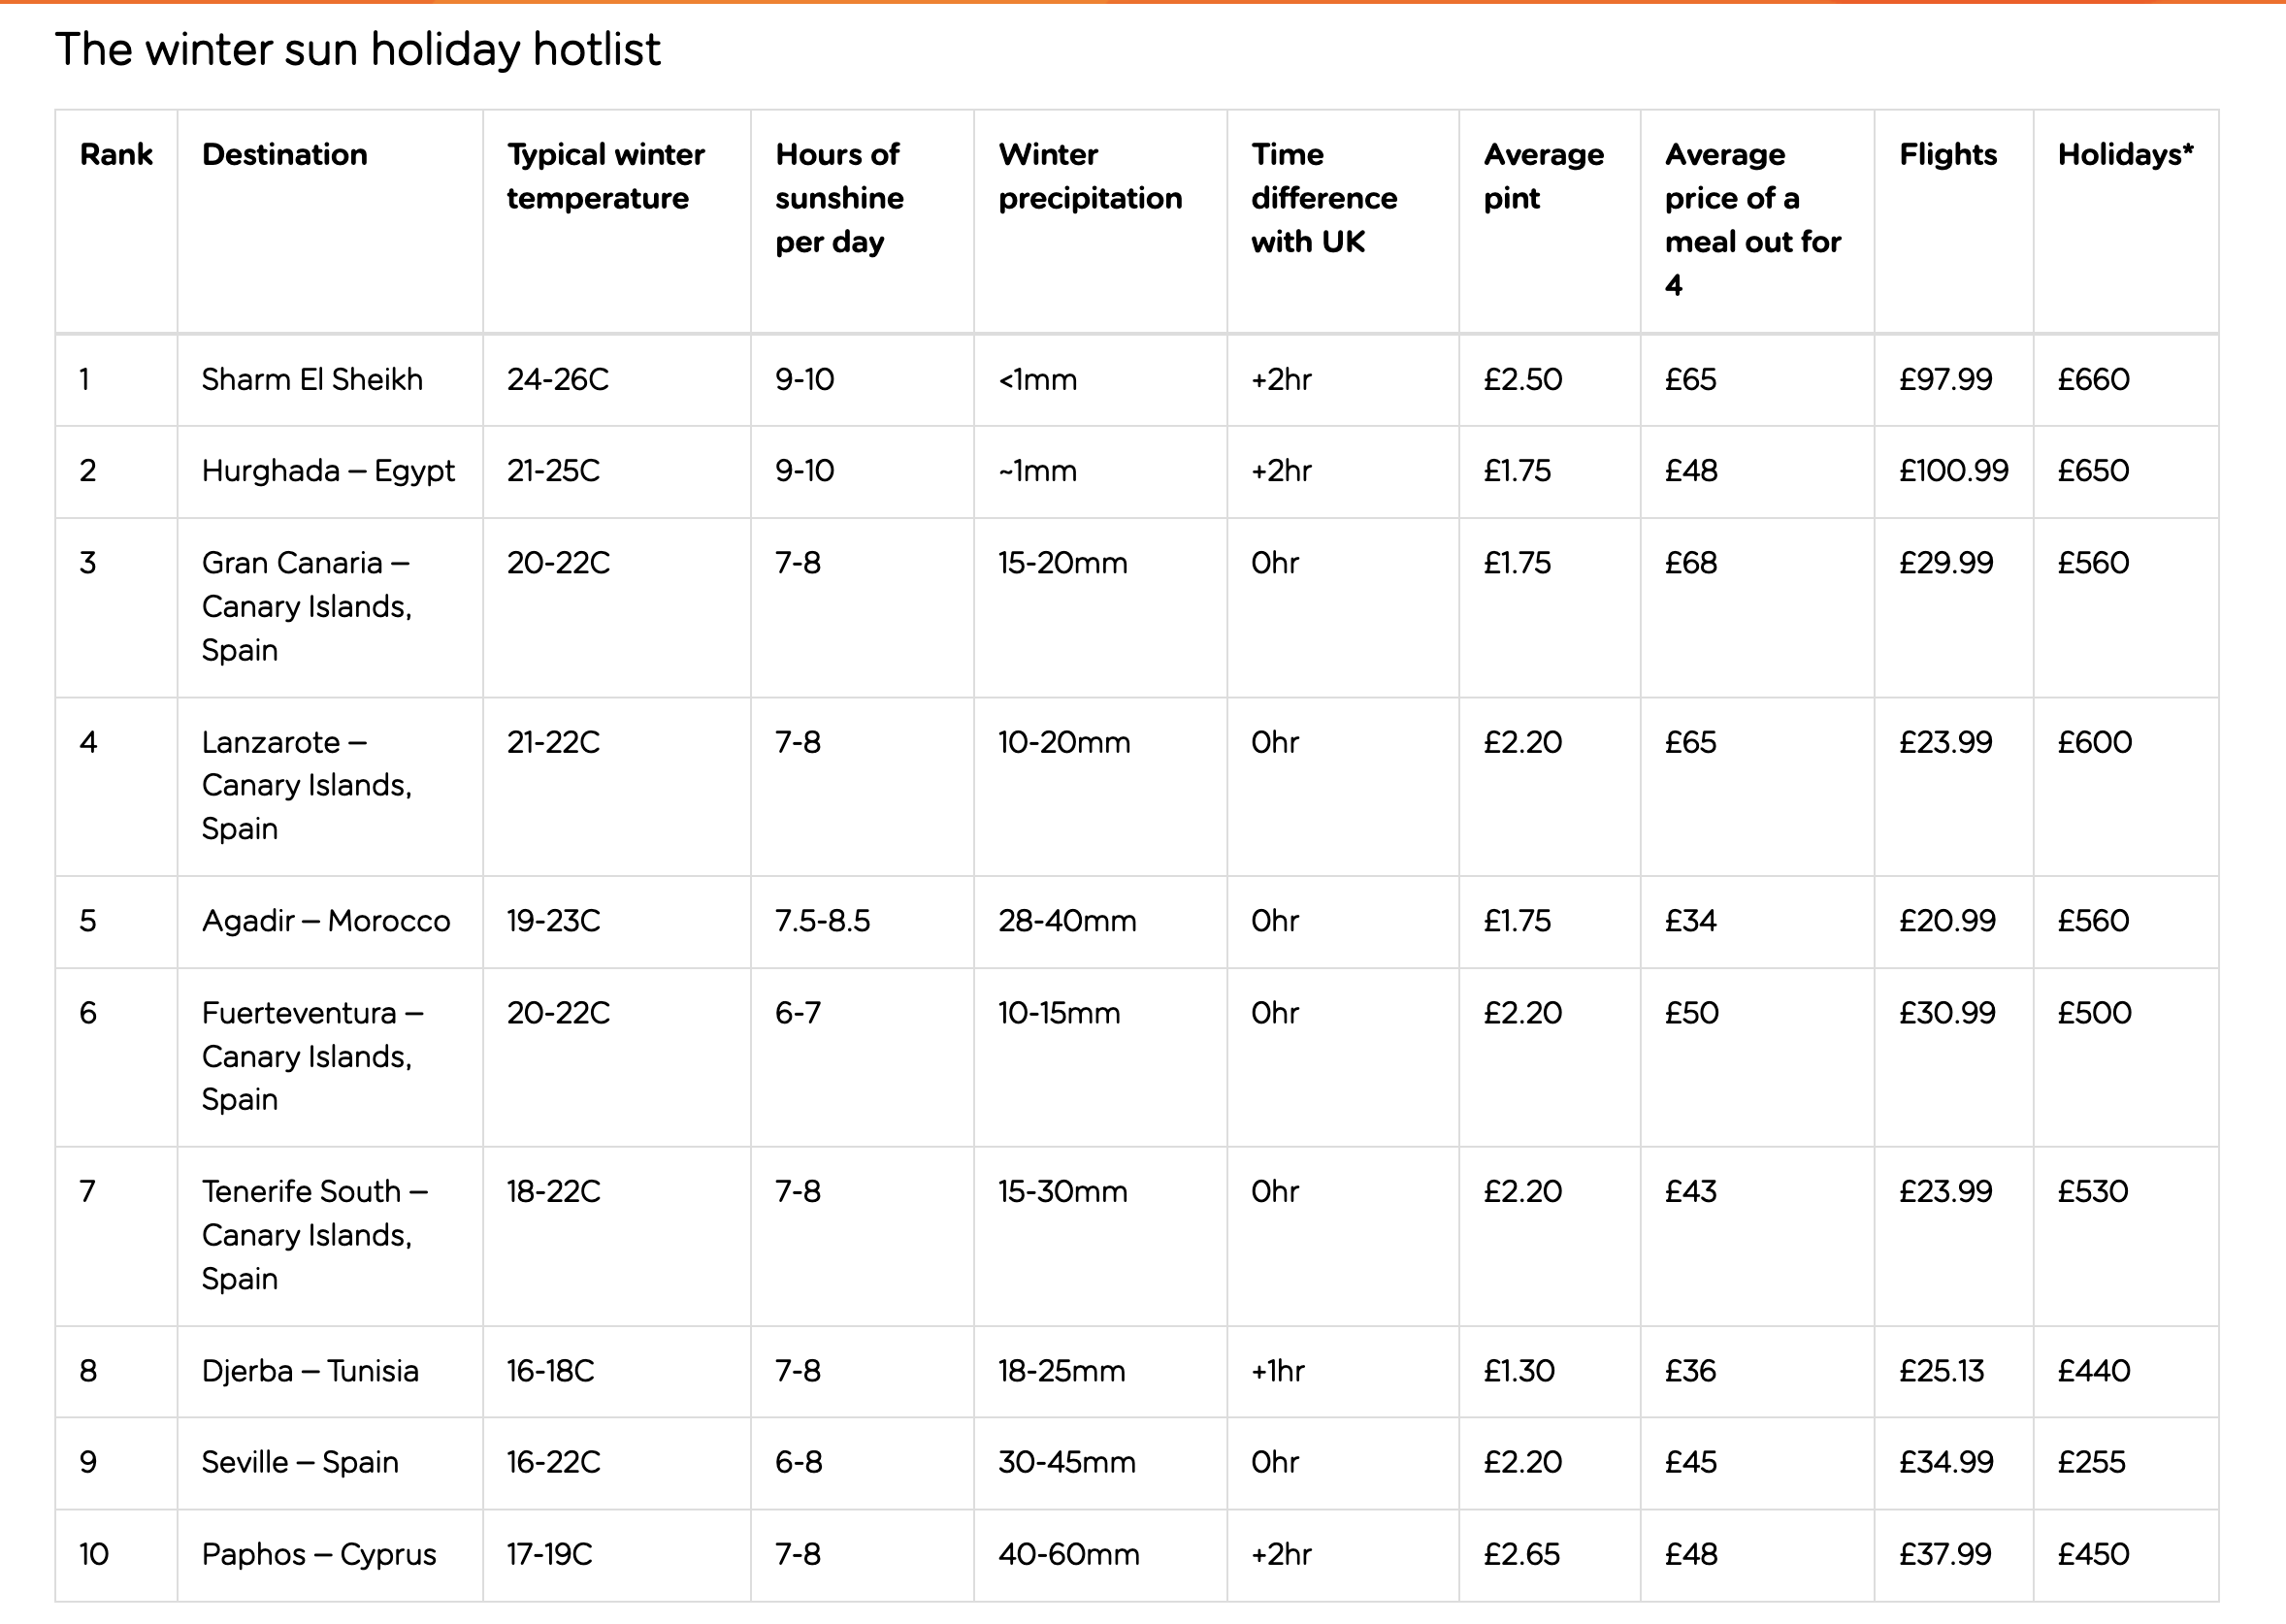Click the Time difference with UK header
This screenshot has width=2286, height=1624.
(x=1323, y=197)
